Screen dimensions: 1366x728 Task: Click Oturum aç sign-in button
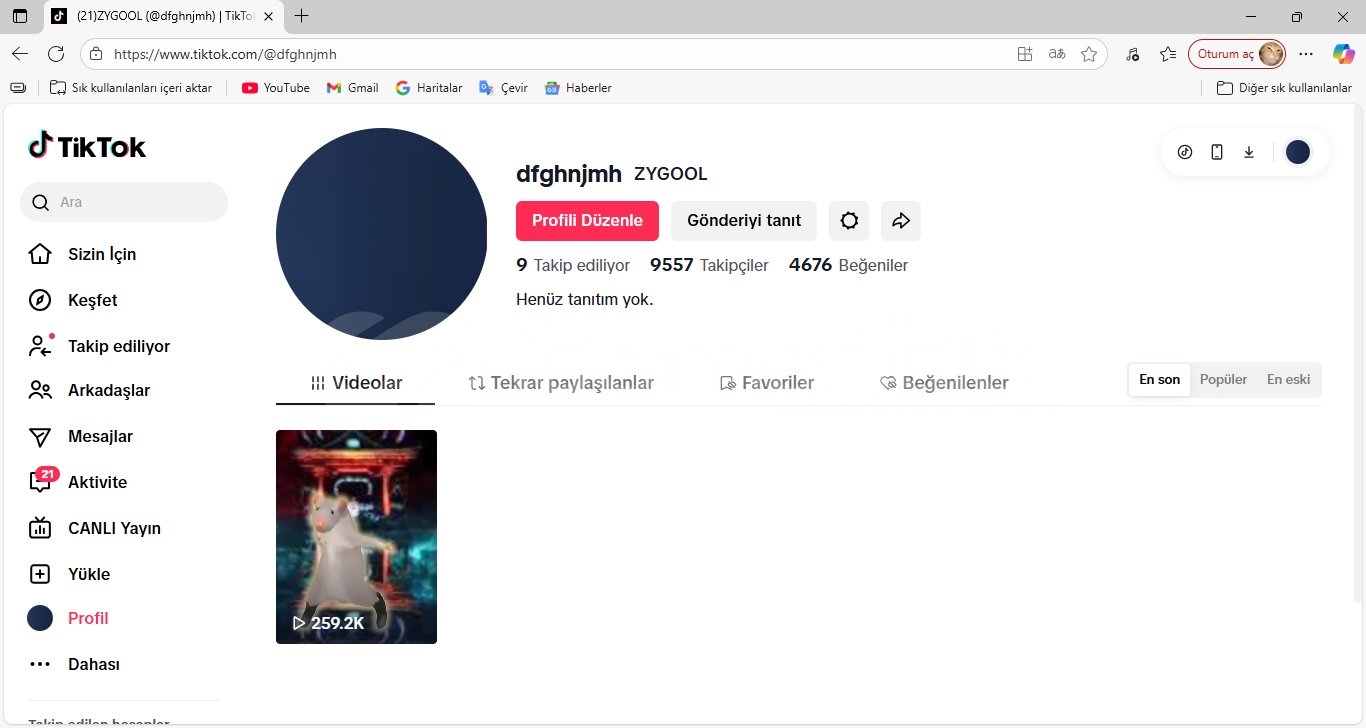pyautogui.click(x=1237, y=54)
